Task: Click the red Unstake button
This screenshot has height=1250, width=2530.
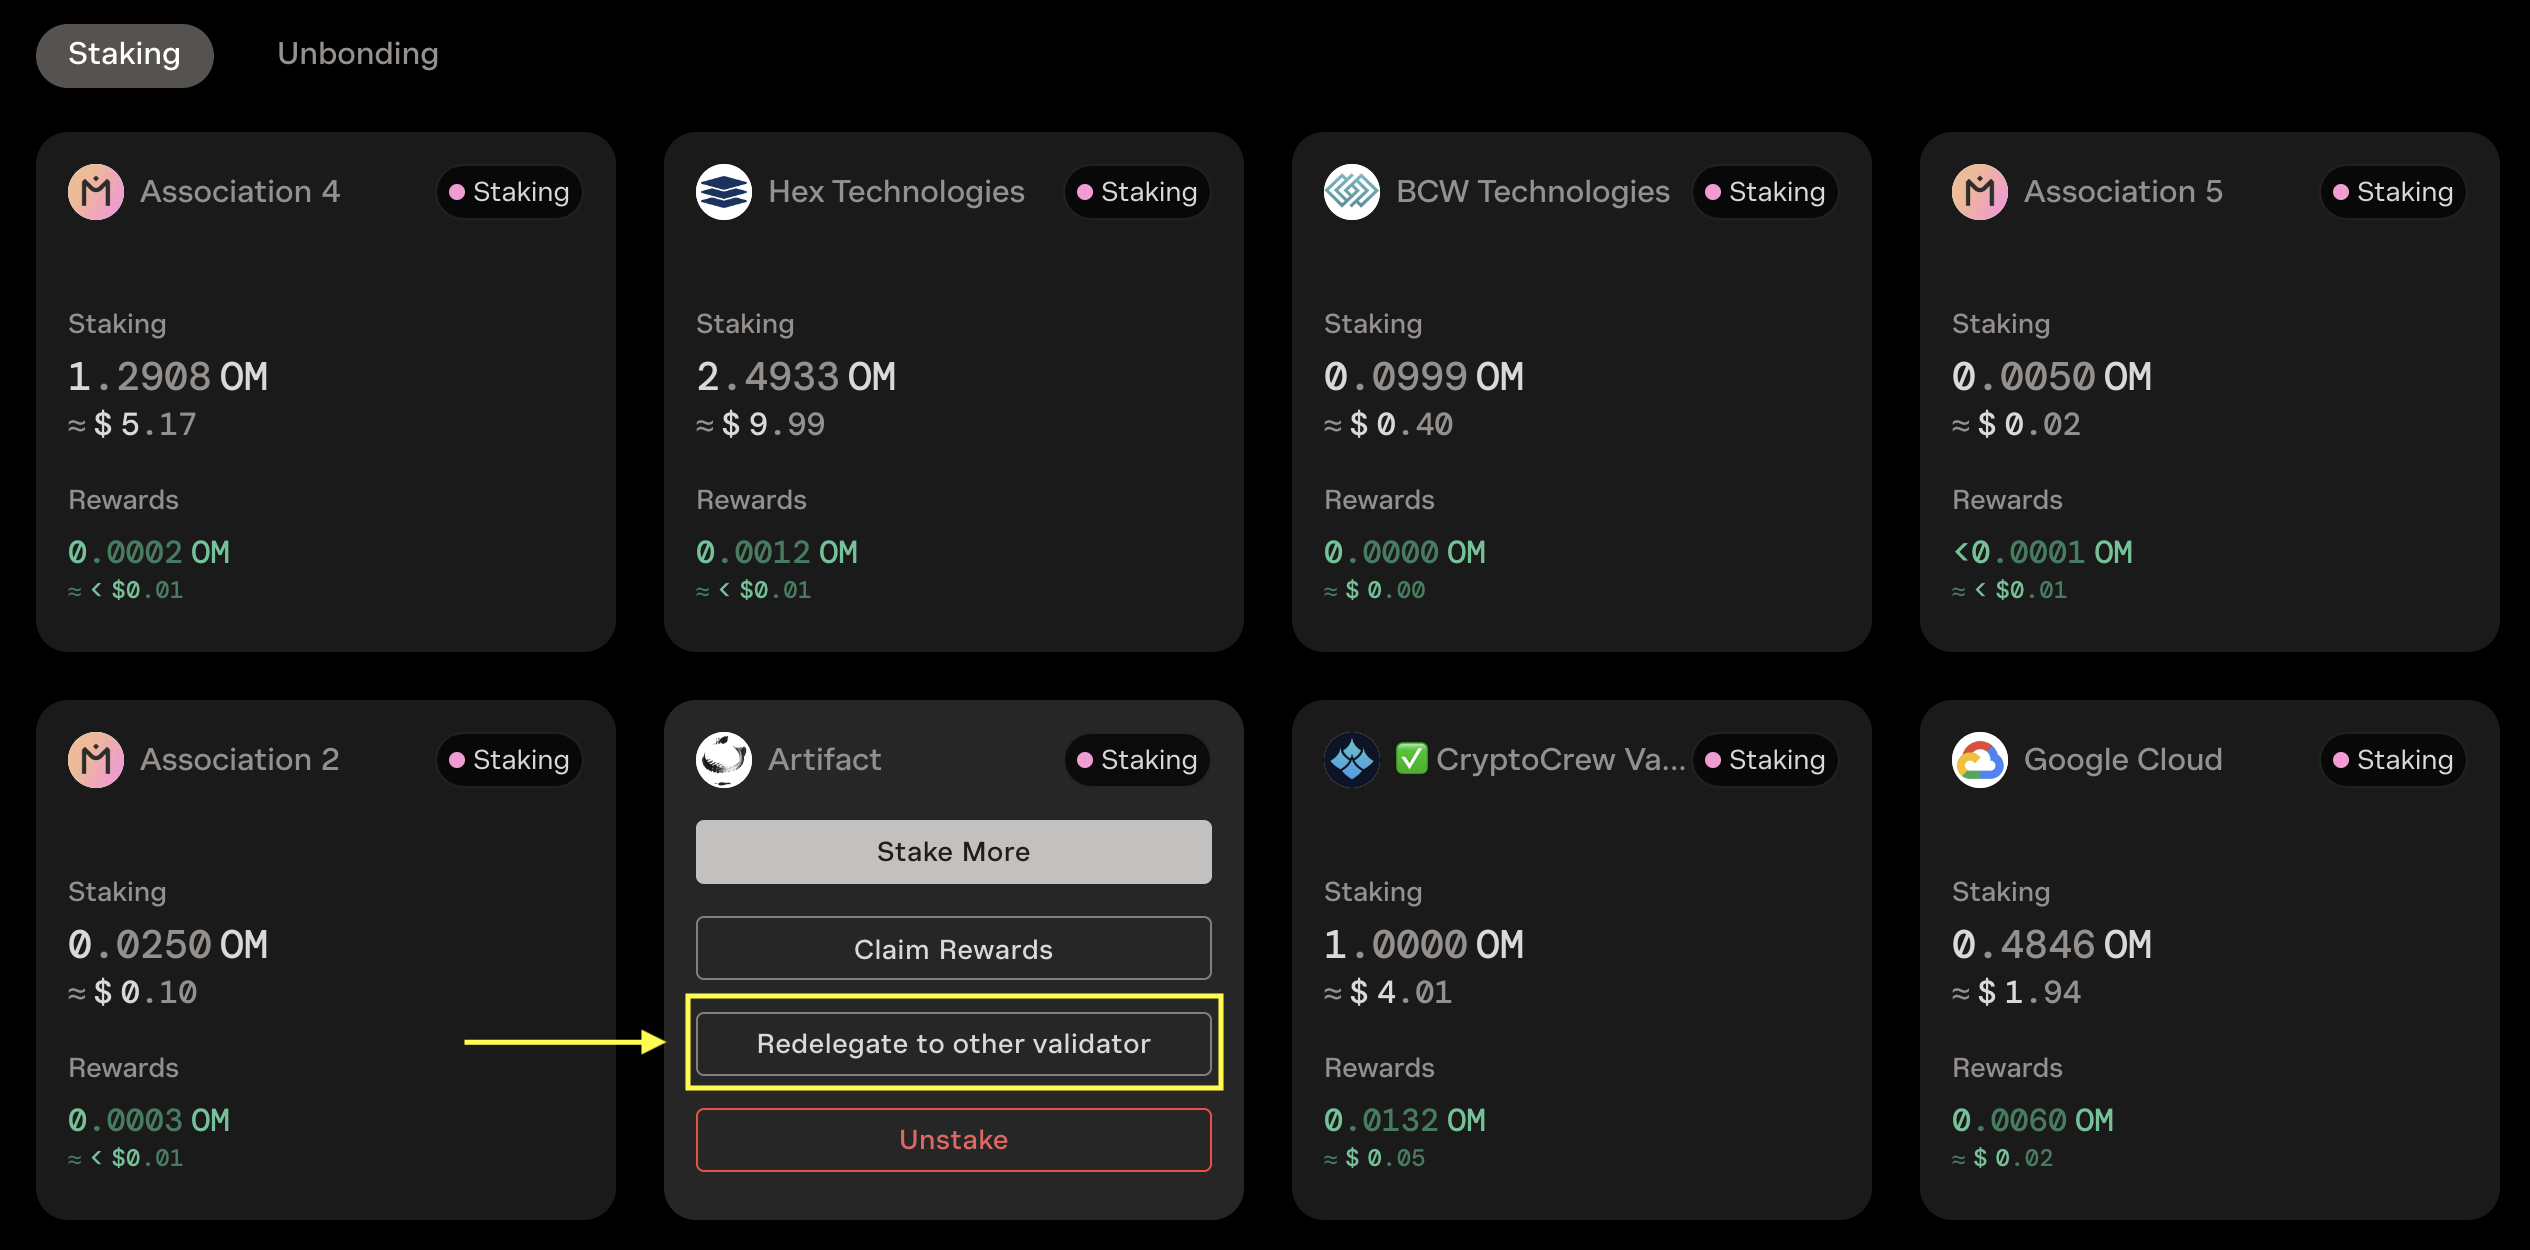Action: 953,1140
